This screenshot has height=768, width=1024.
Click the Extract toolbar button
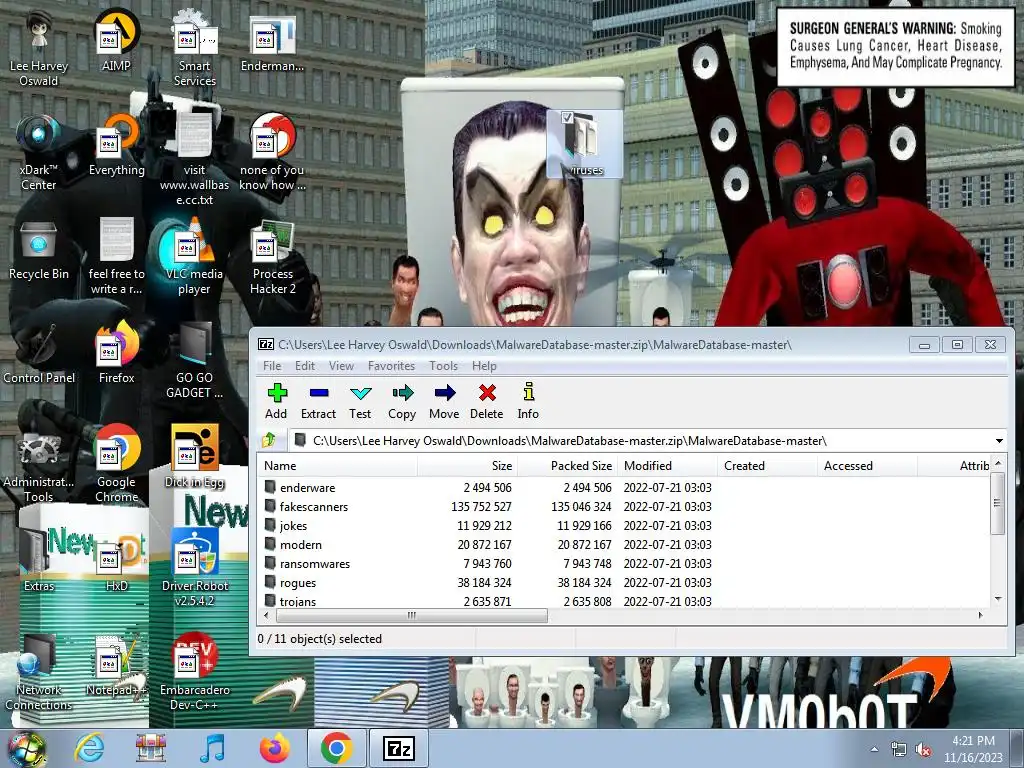[x=318, y=401]
